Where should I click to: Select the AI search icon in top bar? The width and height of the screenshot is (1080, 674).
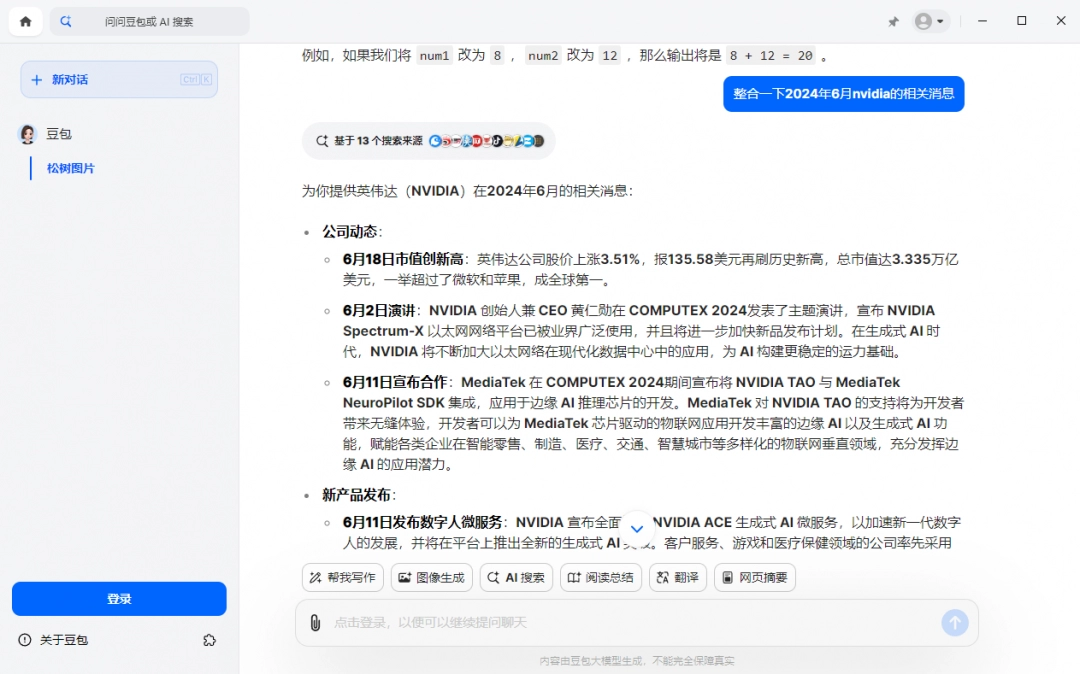pyautogui.click(x=65, y=20)
